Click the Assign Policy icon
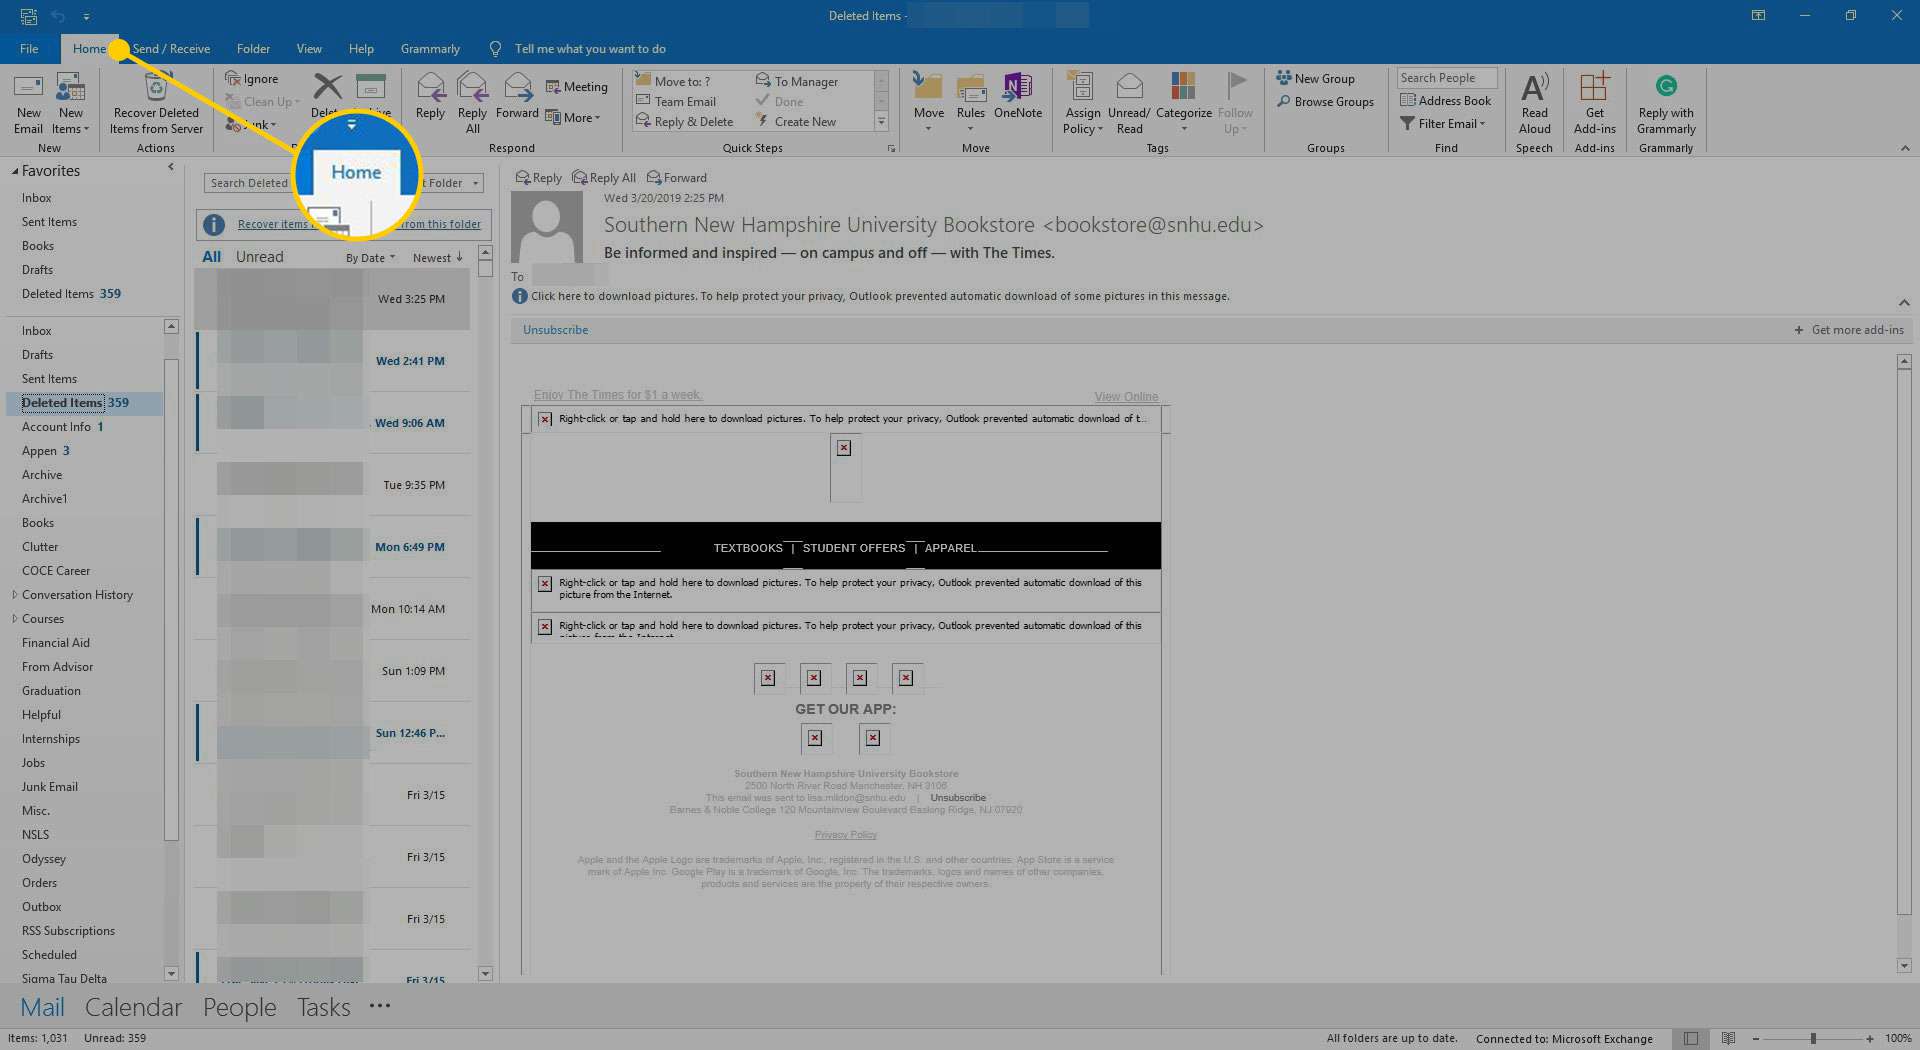 [x=1080, y=86]
